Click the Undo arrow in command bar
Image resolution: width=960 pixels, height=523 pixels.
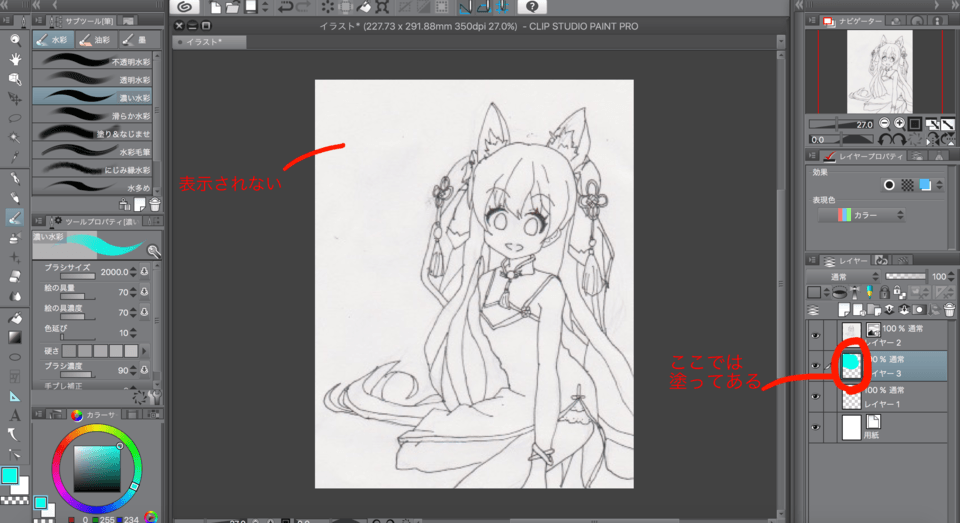(x=285, y=7)
